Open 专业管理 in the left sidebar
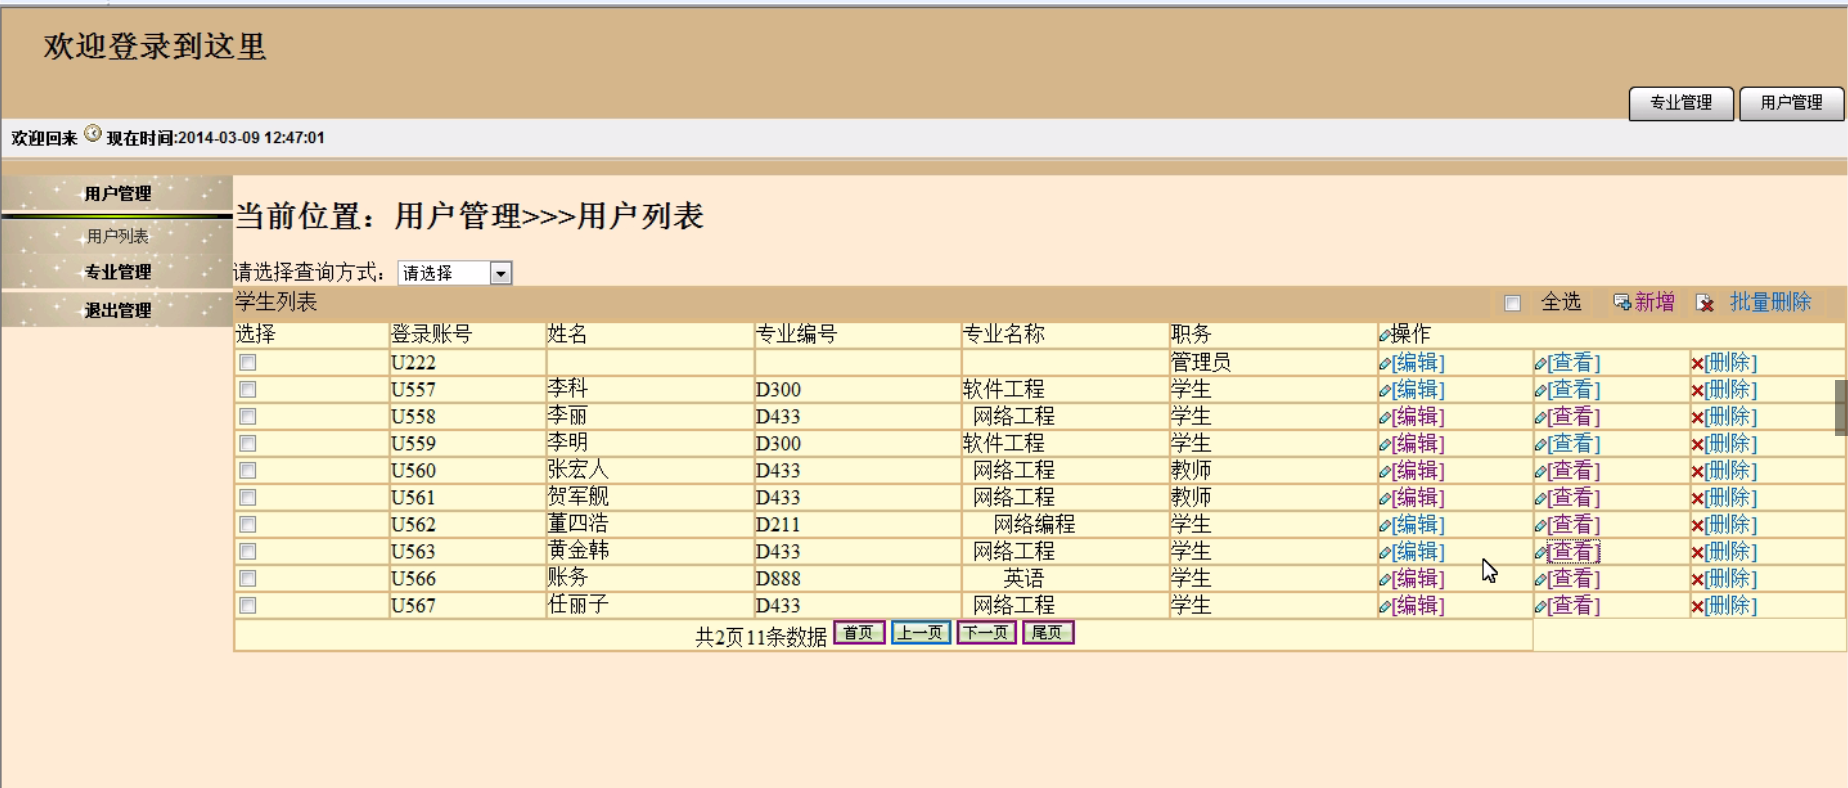Viewport: 1848px width, 788px height. pos(117,272)
